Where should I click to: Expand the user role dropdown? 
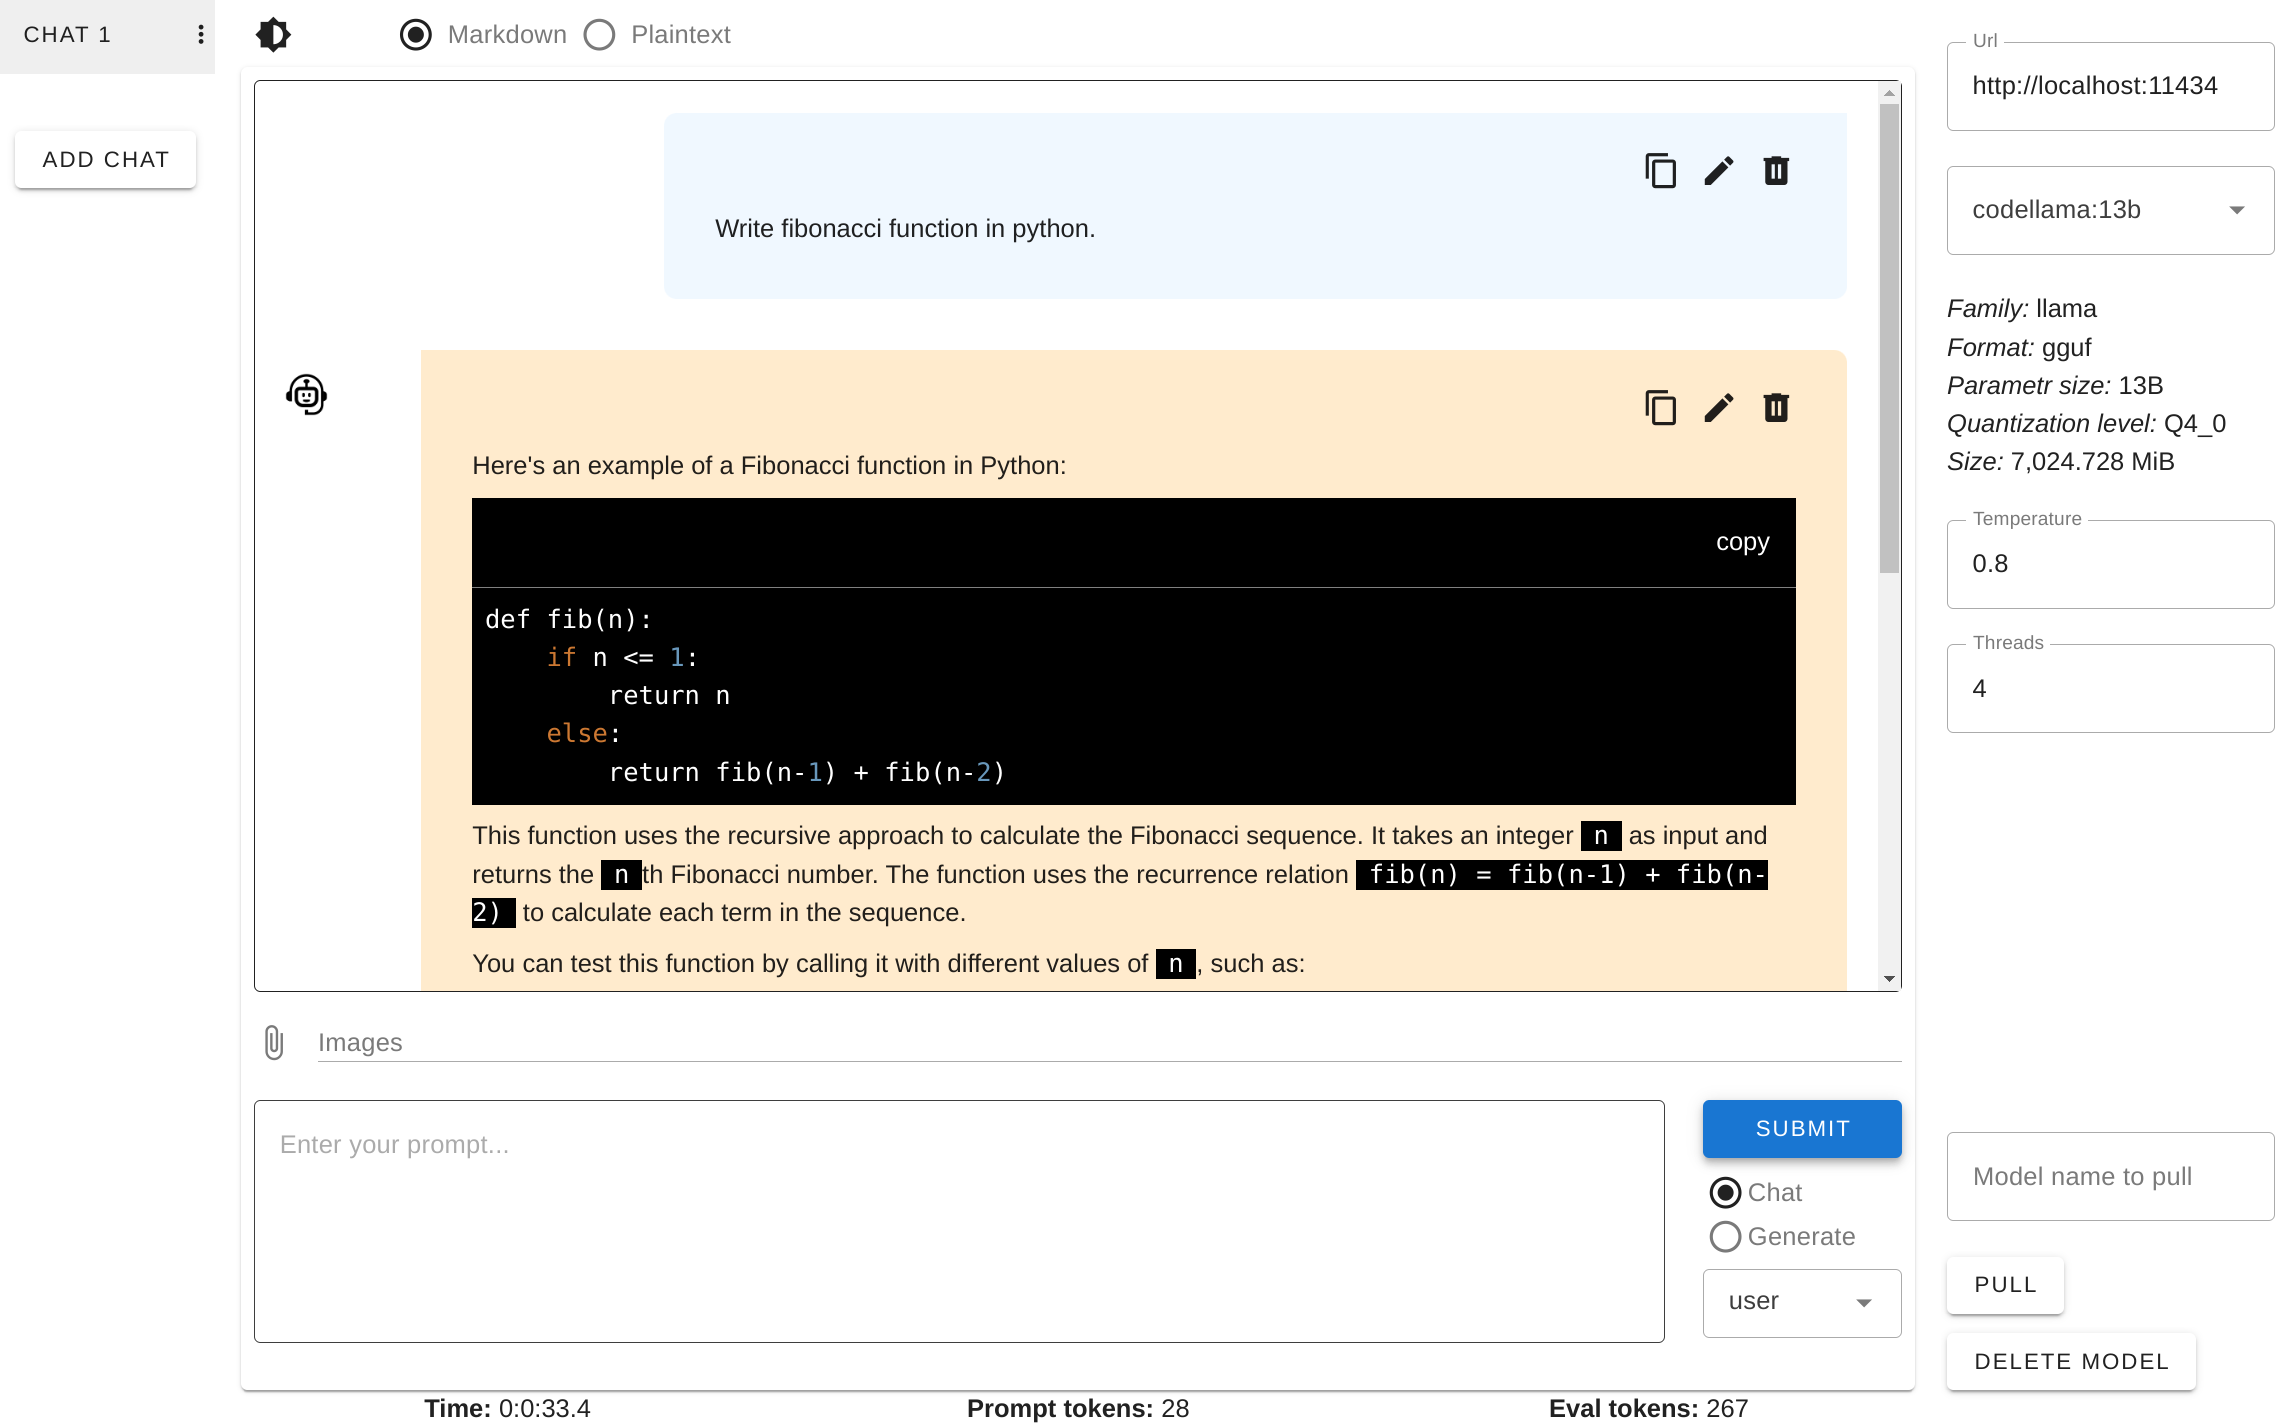(1801, 1302)
